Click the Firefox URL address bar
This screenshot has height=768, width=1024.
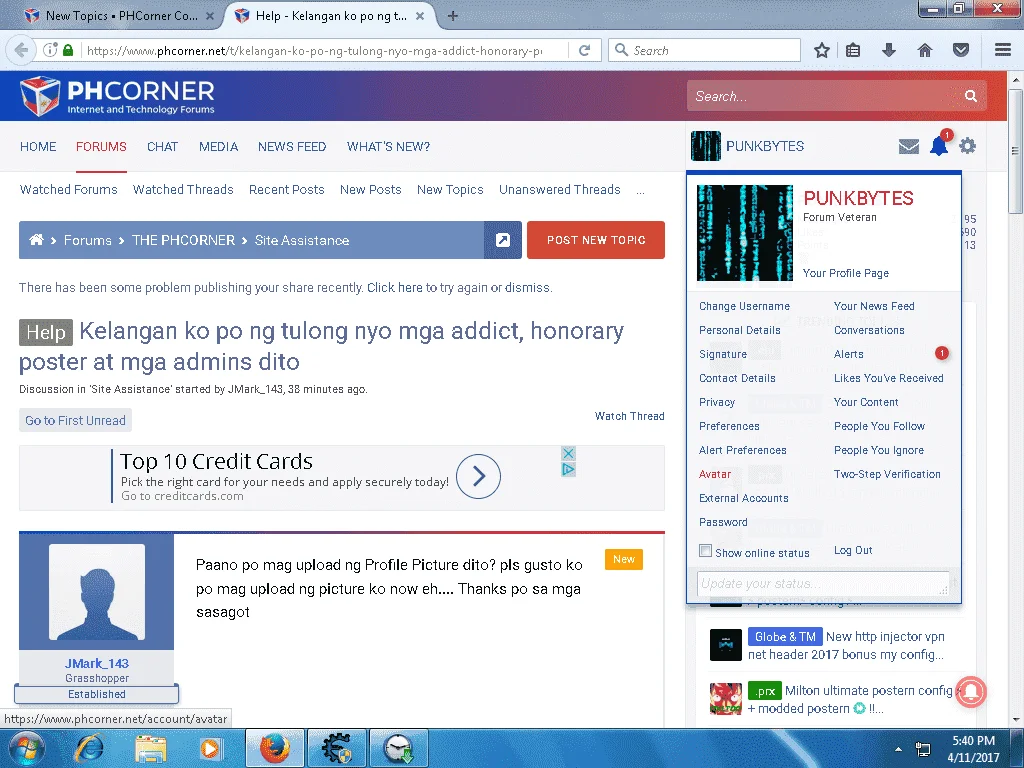[314, 50]
